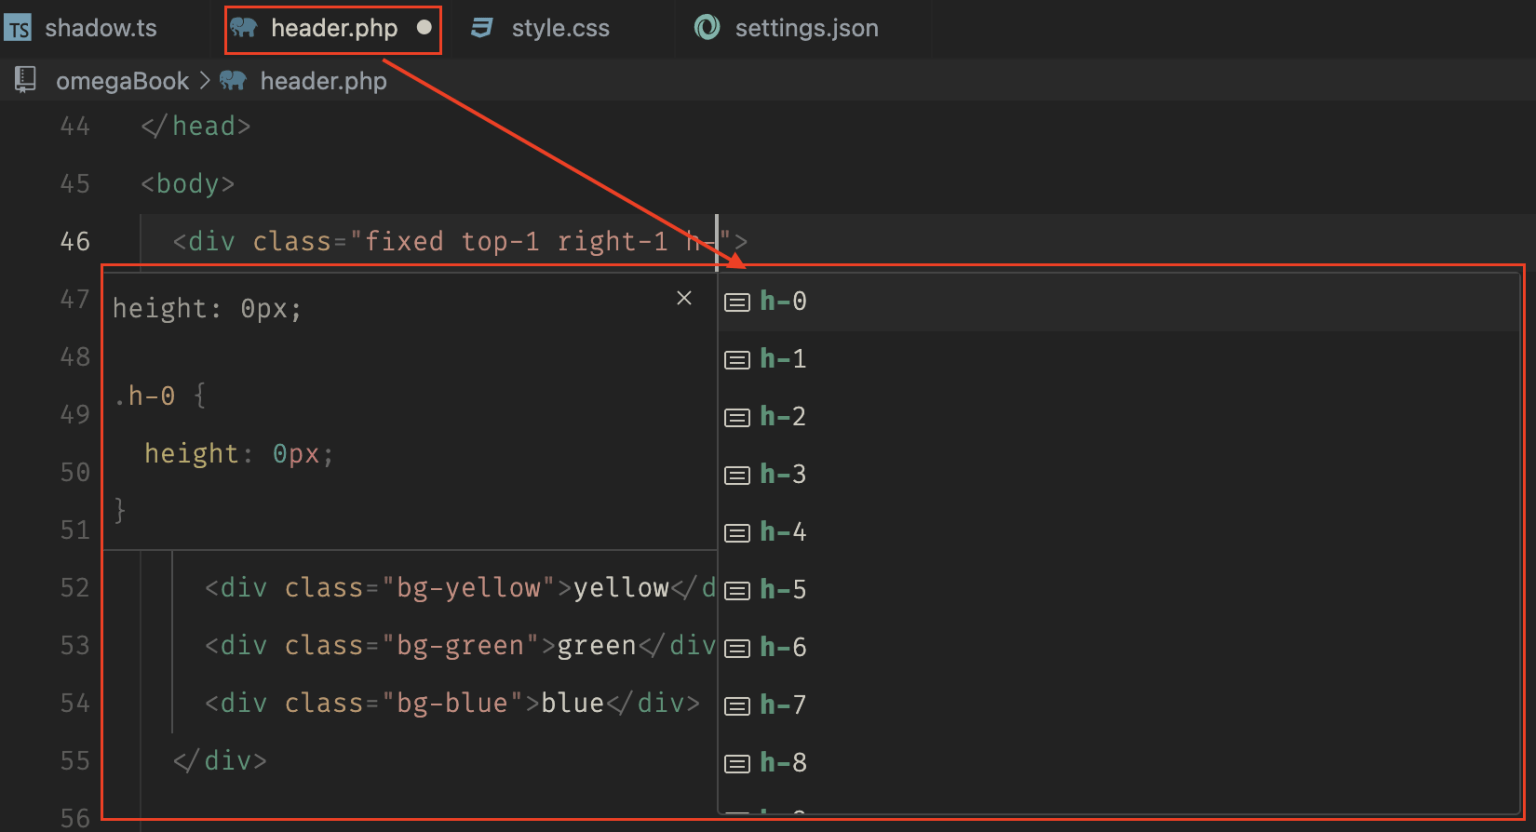The height and width of the screenshot is (832, 1536).
Task: Switch to the settings.json tab
Action: (x=805, y=27)
